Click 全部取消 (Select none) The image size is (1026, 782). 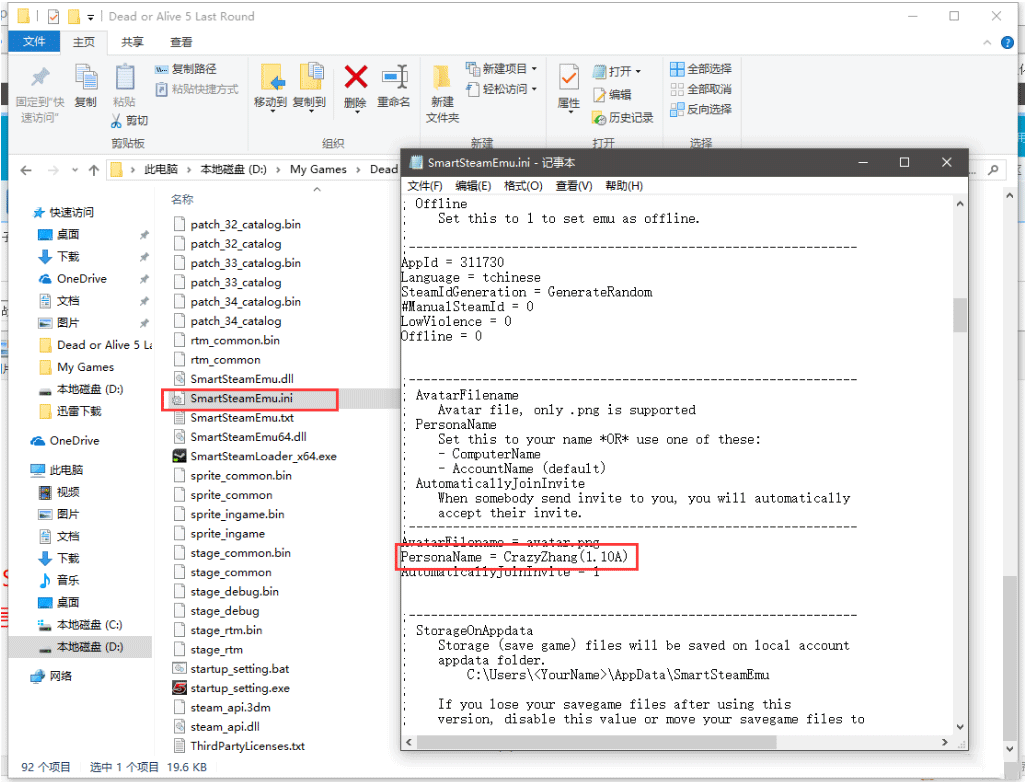point(701,89)
